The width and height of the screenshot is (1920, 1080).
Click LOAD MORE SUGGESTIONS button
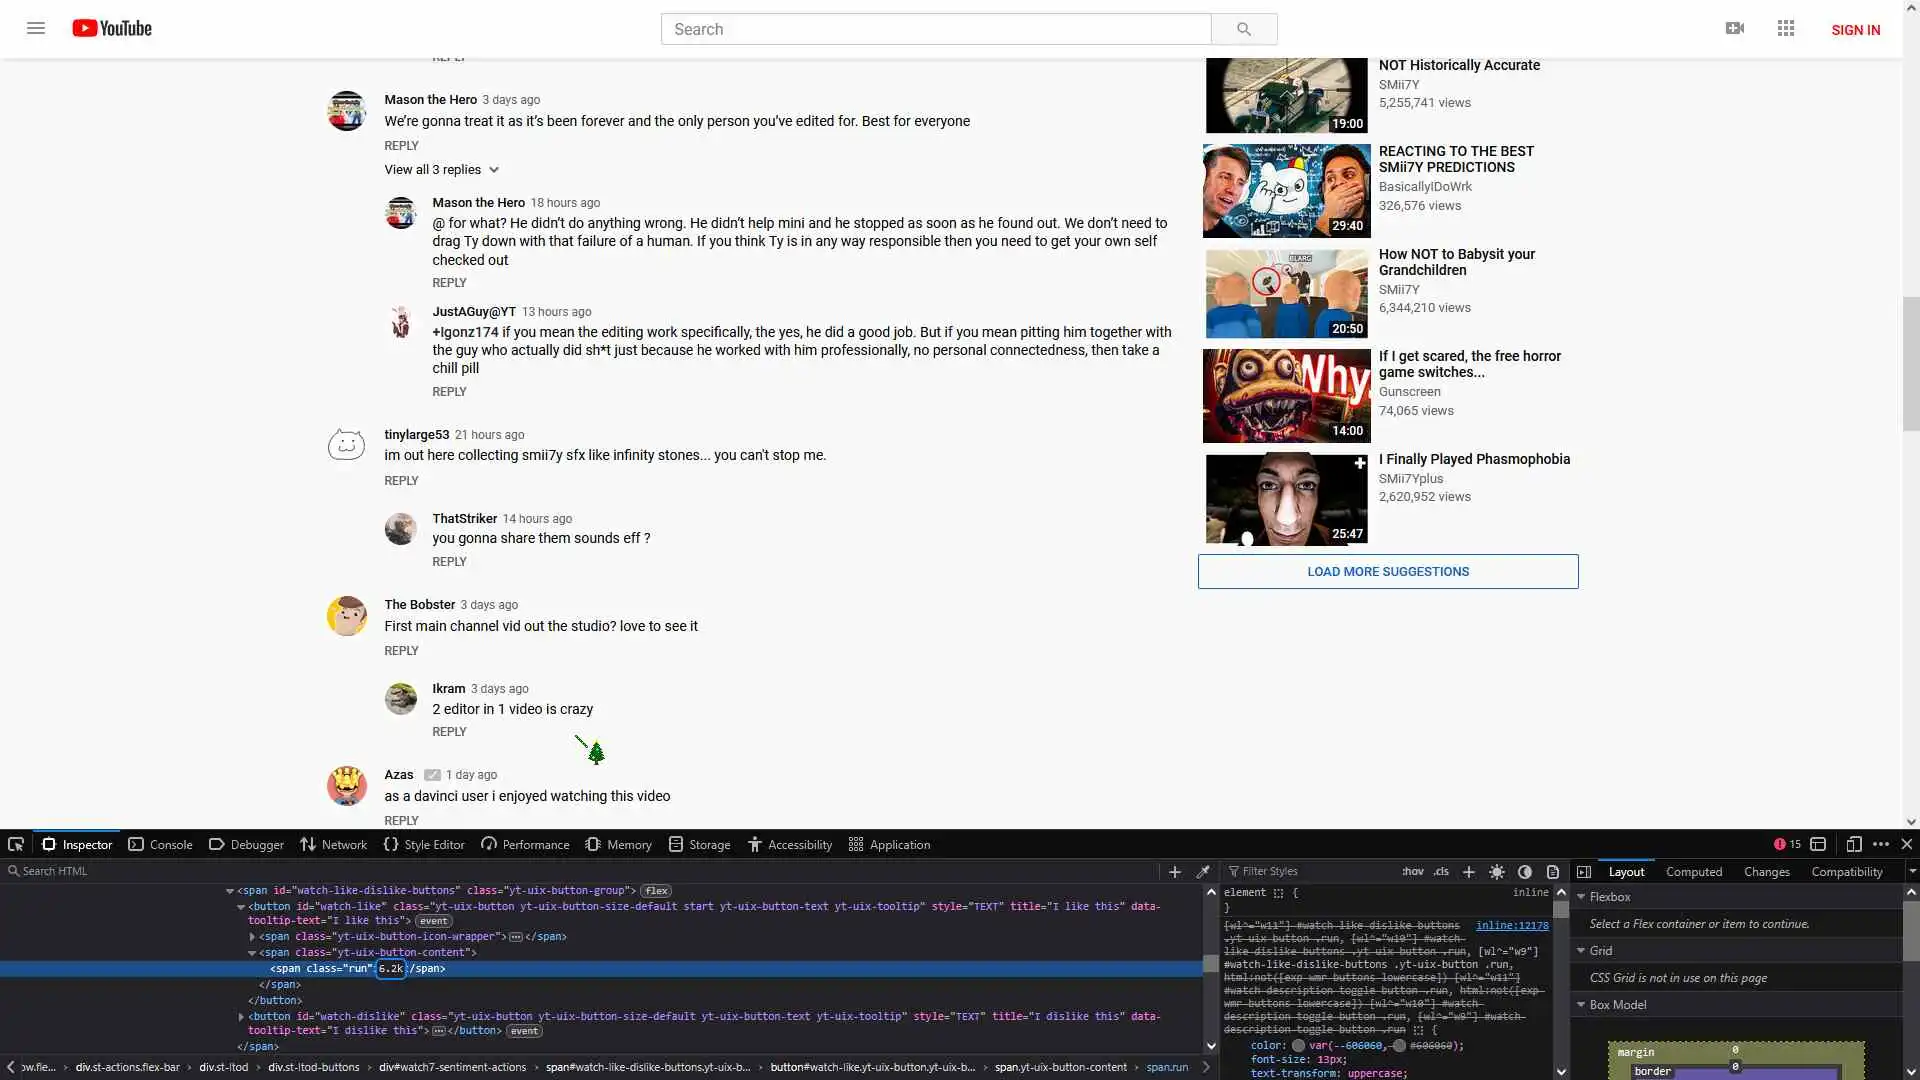pos(1387,572)
